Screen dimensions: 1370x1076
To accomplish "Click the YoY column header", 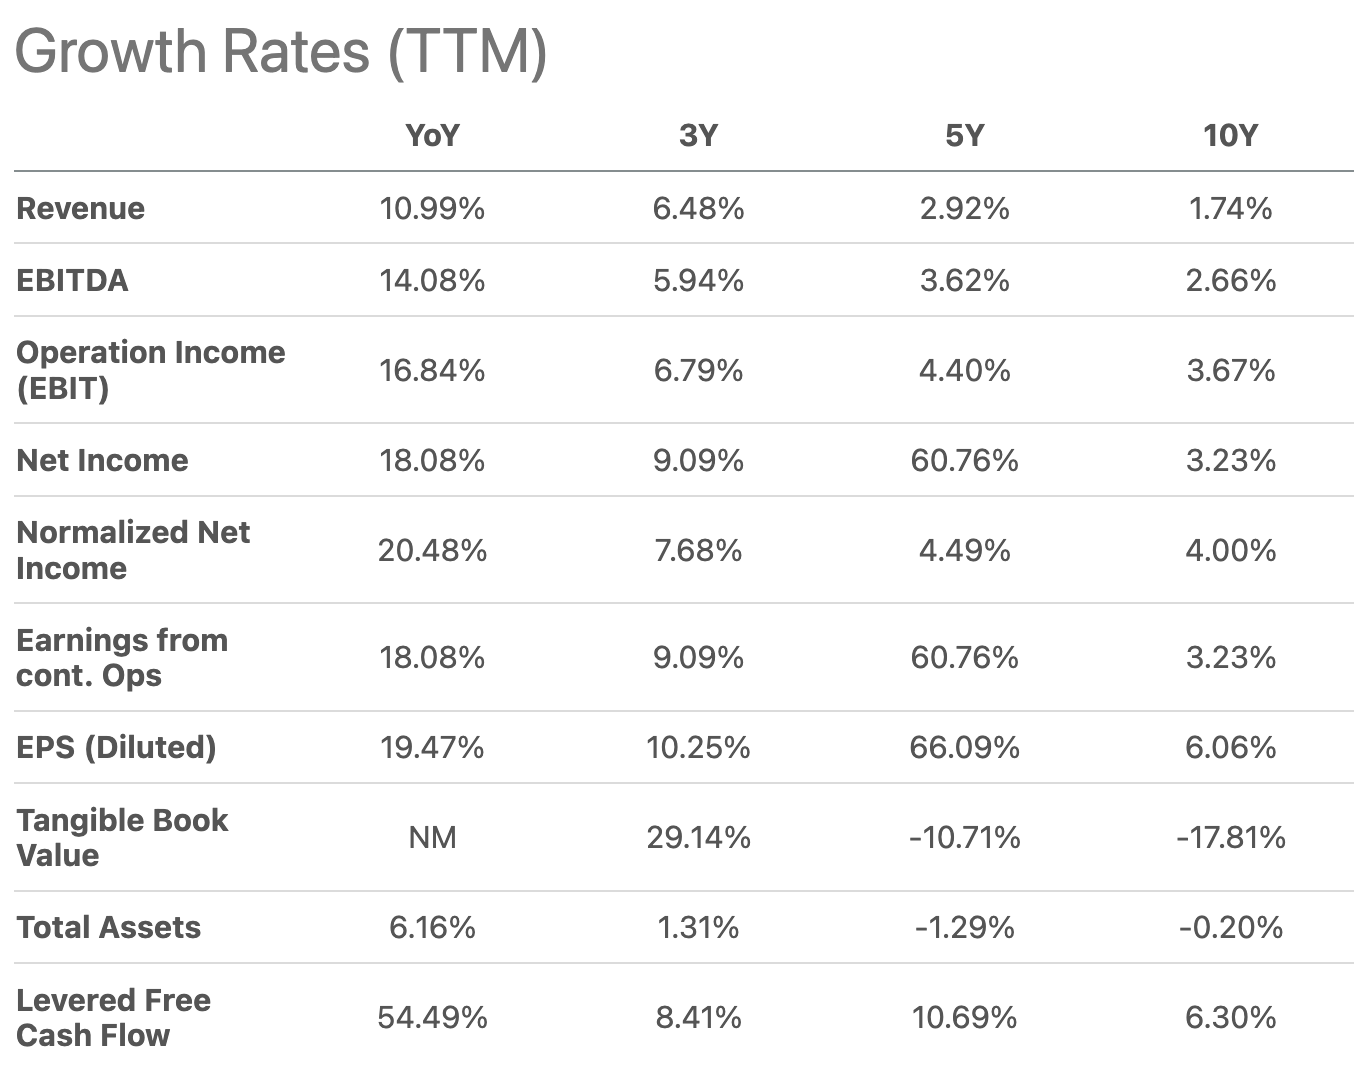I will click(432, 135).
